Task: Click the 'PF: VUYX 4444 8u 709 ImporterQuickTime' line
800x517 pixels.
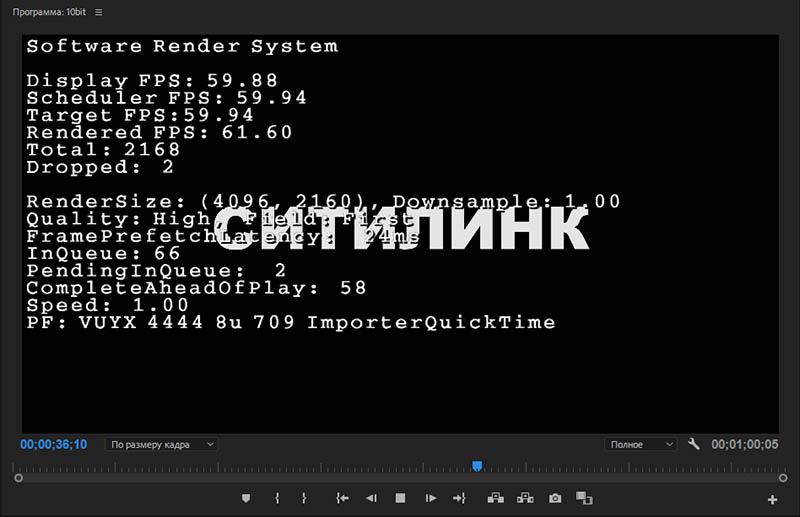Action: point(291,322)
